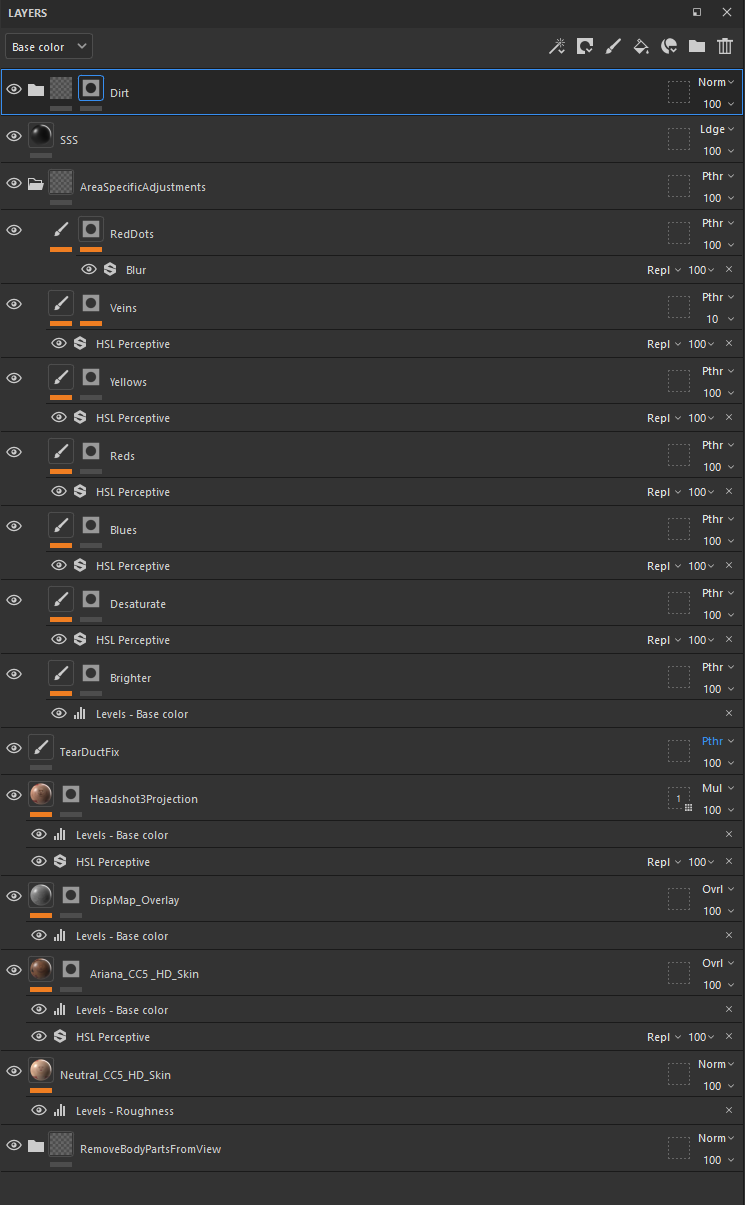Open the Dirt layer Norm blending mode dropdown

pos(716,82)
